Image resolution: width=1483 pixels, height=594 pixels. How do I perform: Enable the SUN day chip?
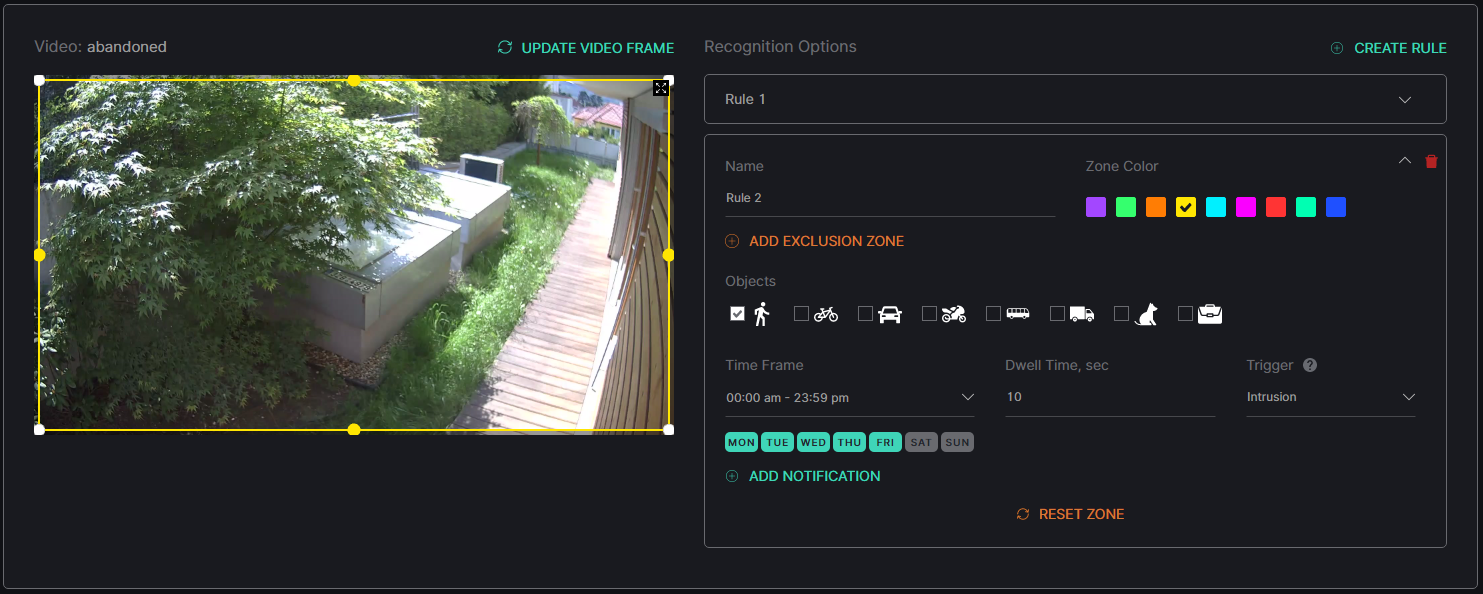click(958, 442)
